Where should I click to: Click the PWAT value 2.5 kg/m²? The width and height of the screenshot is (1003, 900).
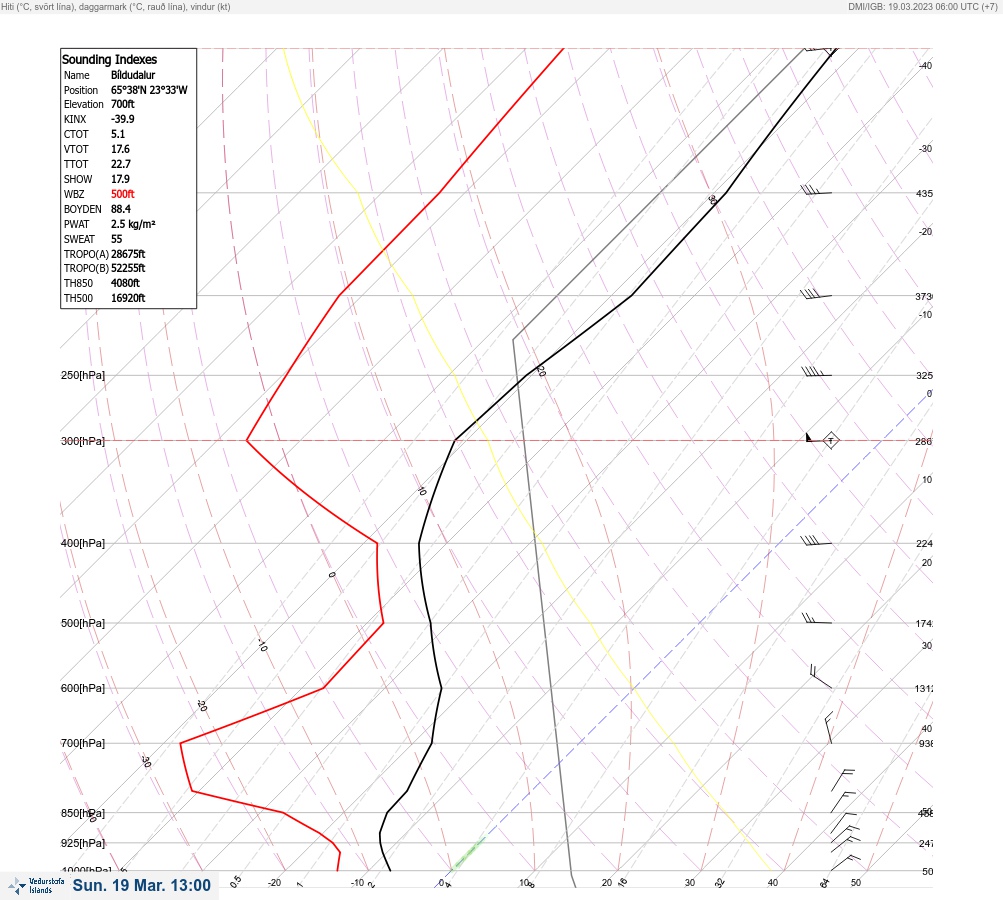[x=133, y=224]
